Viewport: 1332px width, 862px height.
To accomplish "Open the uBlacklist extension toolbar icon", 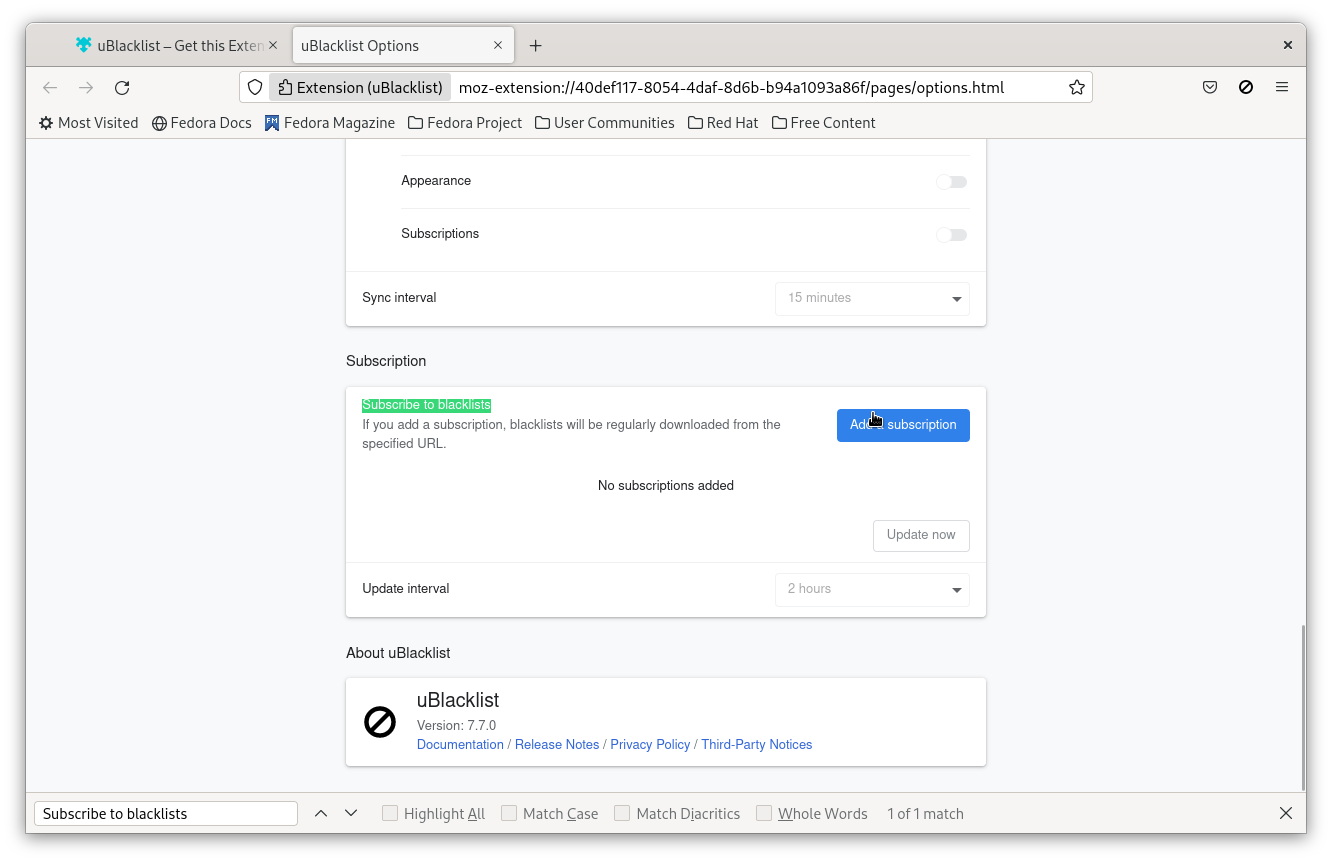I will tap(1246, 87).
